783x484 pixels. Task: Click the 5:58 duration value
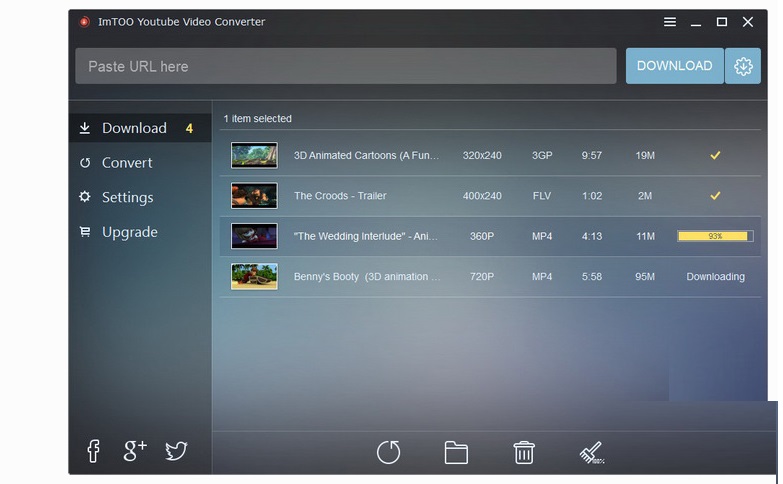[x=592, y=277]
